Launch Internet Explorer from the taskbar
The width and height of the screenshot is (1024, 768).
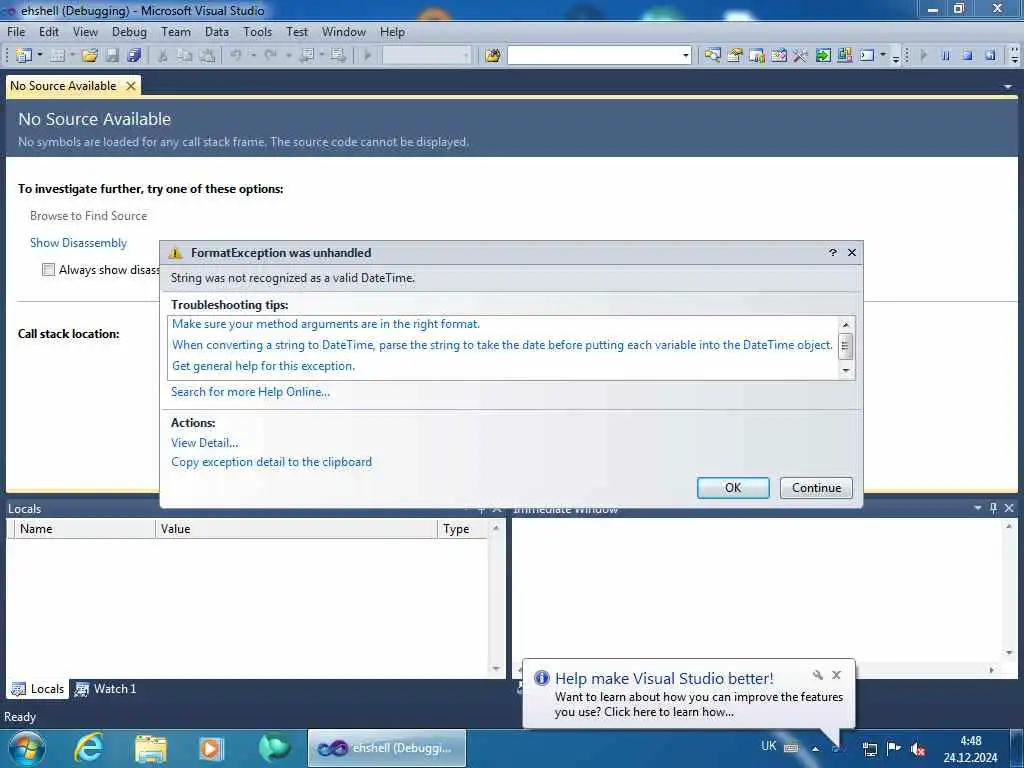pos(89,748)
